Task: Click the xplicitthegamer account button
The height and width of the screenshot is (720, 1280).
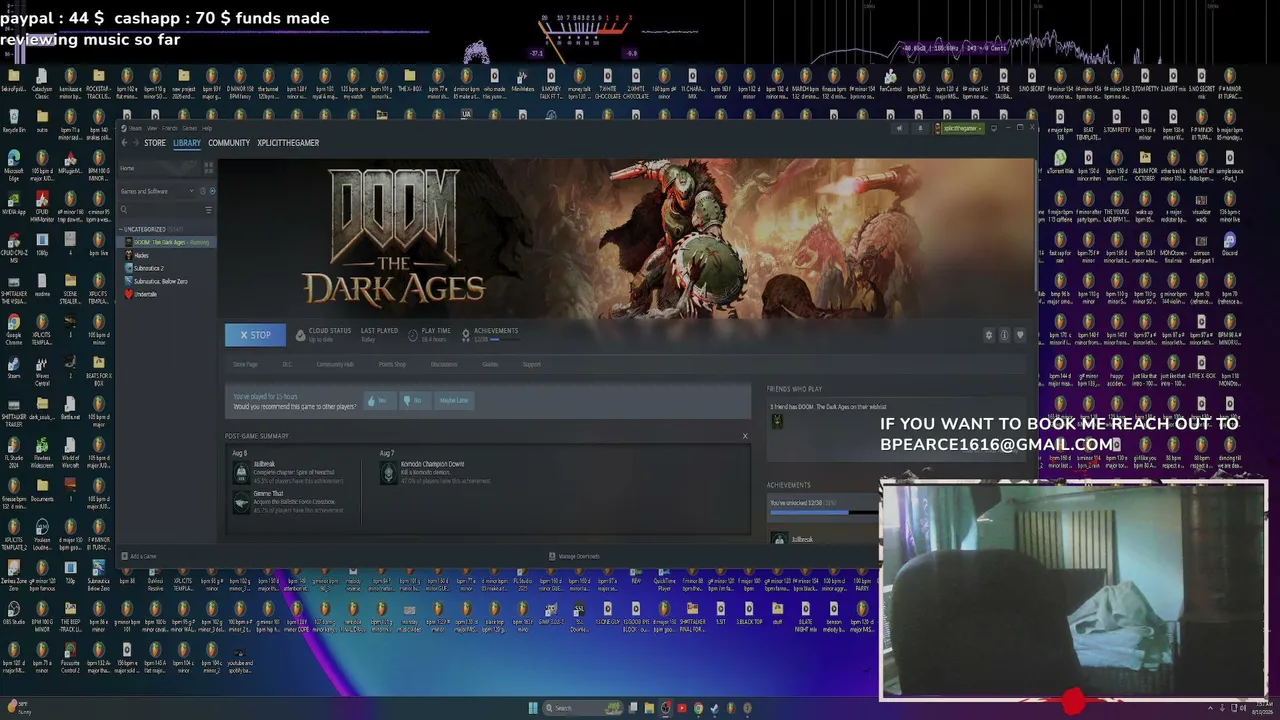Action: [x=961, y=128]
